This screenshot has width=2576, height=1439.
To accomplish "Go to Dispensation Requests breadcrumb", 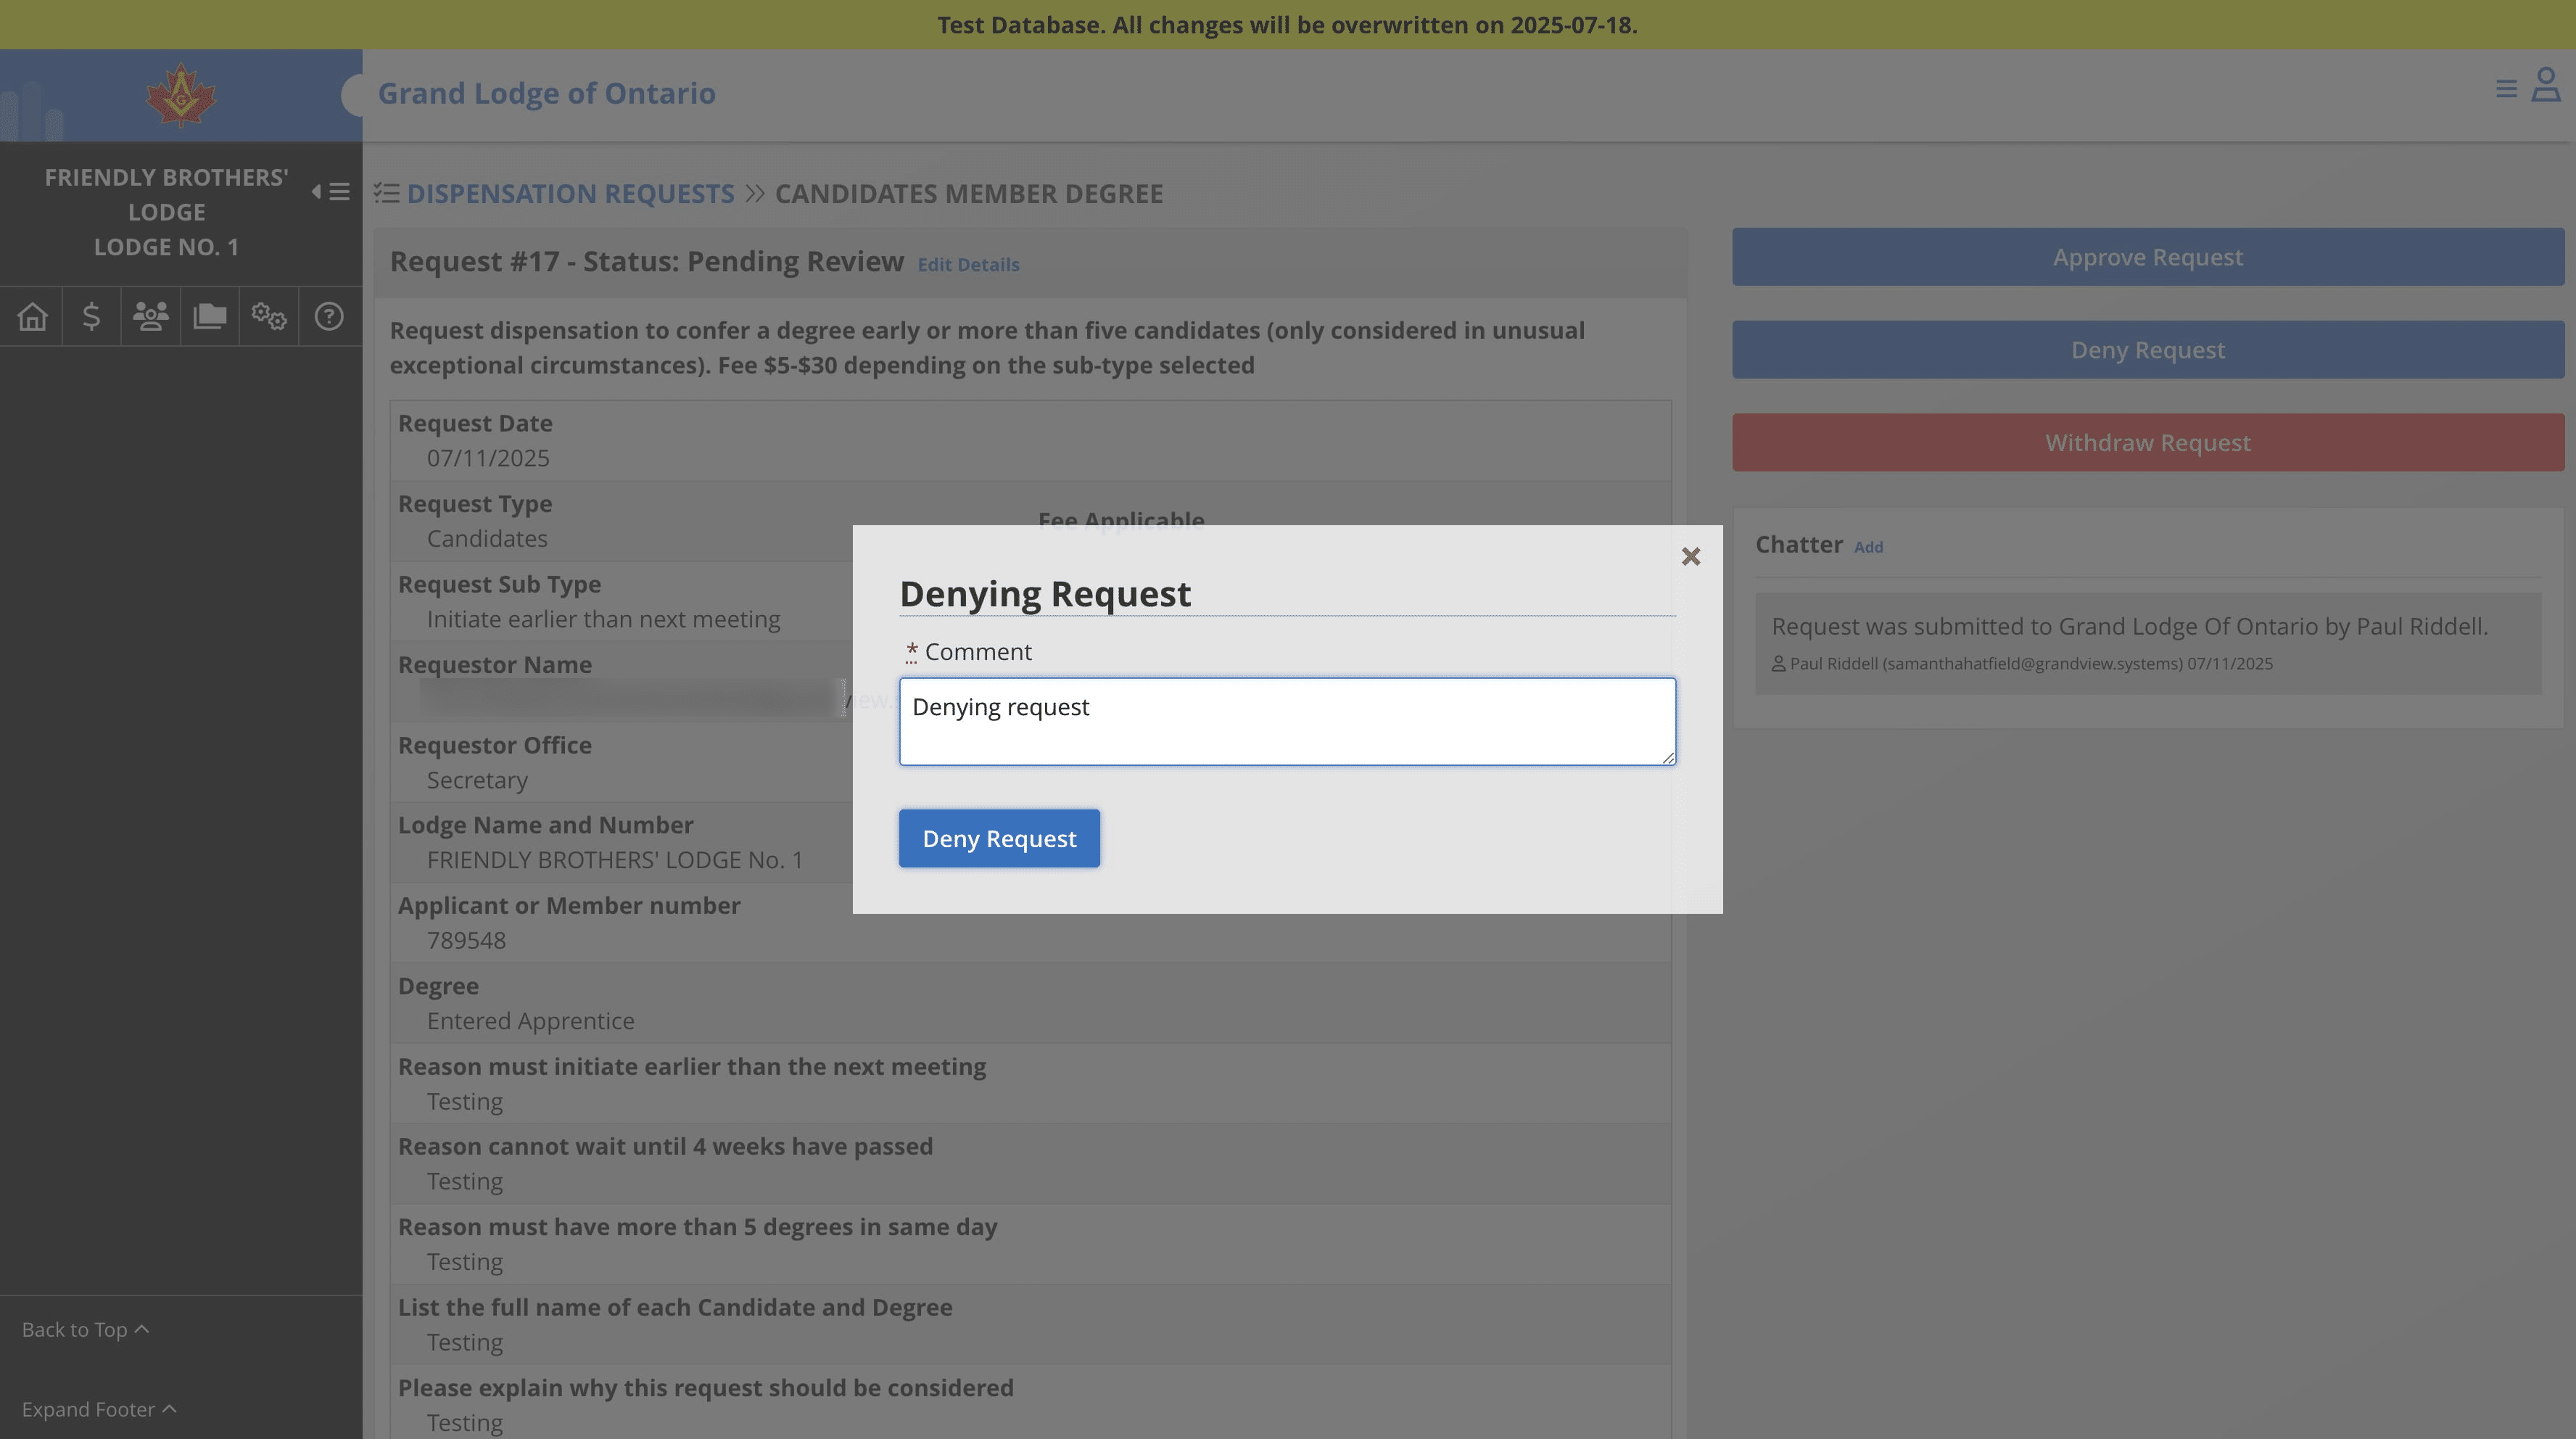I will (x=570, y=193).
